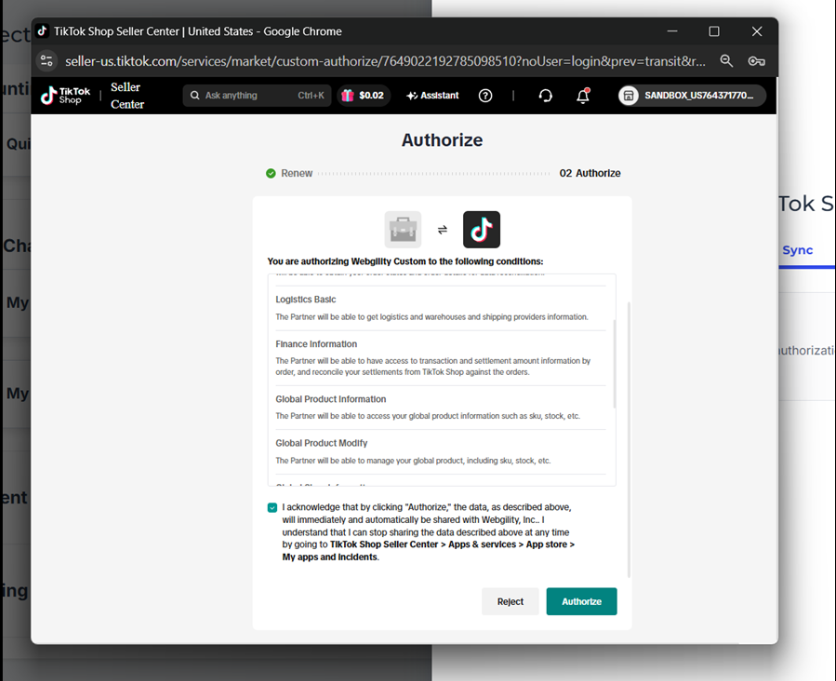Click the Logistics Basic permission heading
The height and width of the screenshot is (681, 836).
tap(306, 300)
